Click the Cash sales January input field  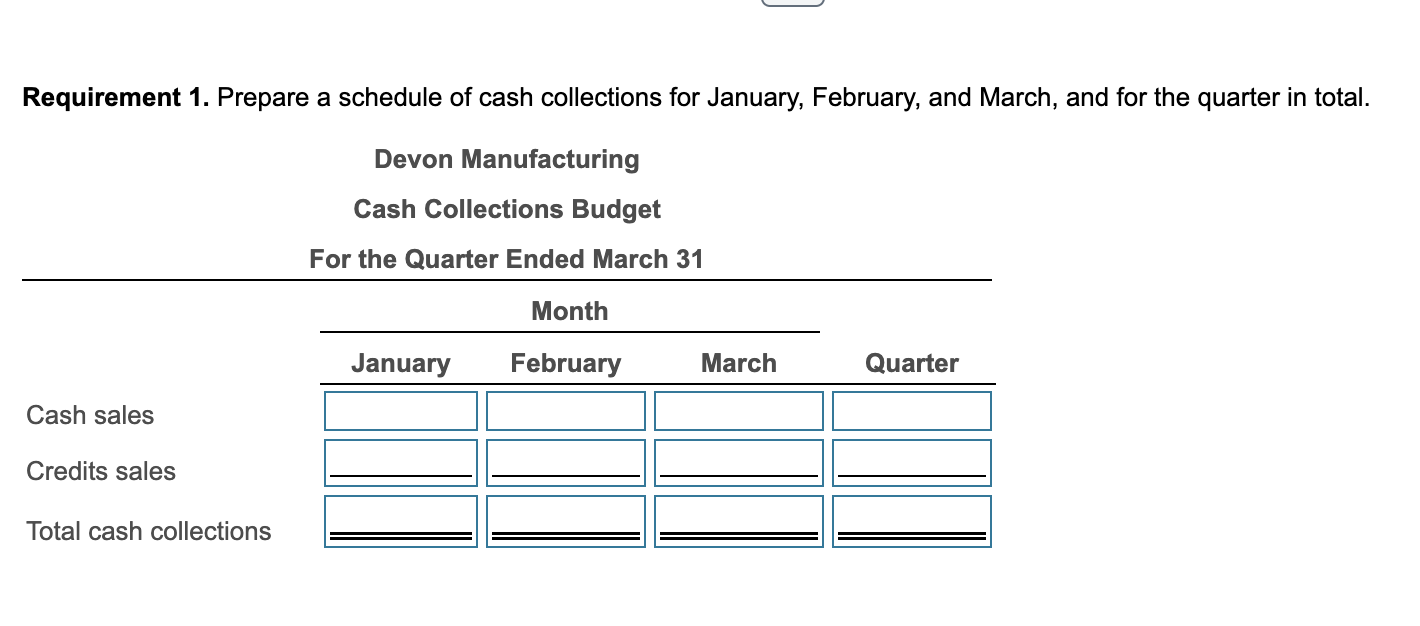(400, 410)
